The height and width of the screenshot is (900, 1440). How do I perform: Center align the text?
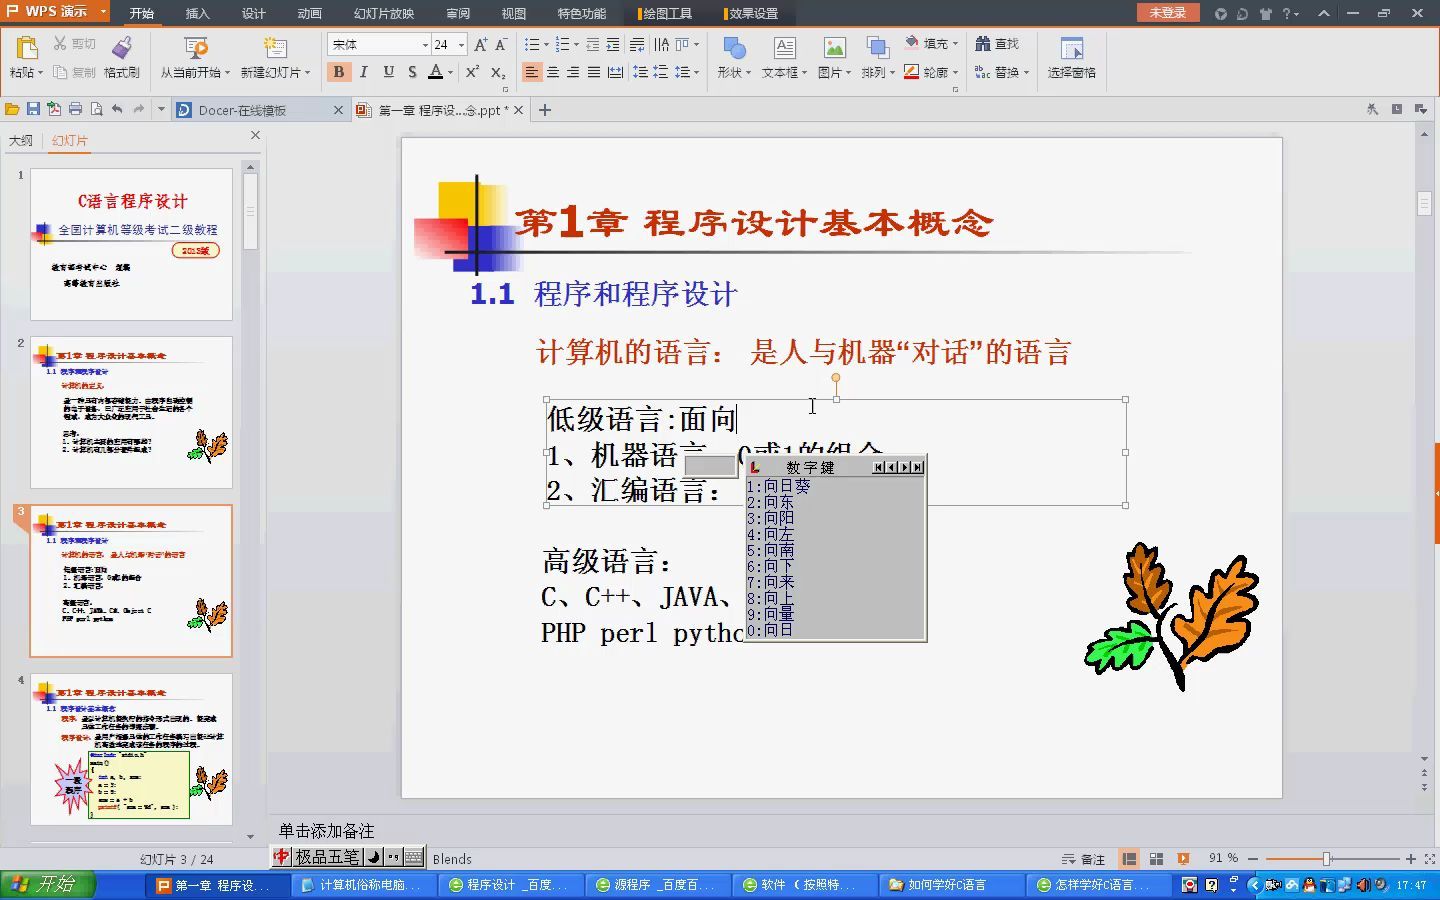(x=553, y=72)
